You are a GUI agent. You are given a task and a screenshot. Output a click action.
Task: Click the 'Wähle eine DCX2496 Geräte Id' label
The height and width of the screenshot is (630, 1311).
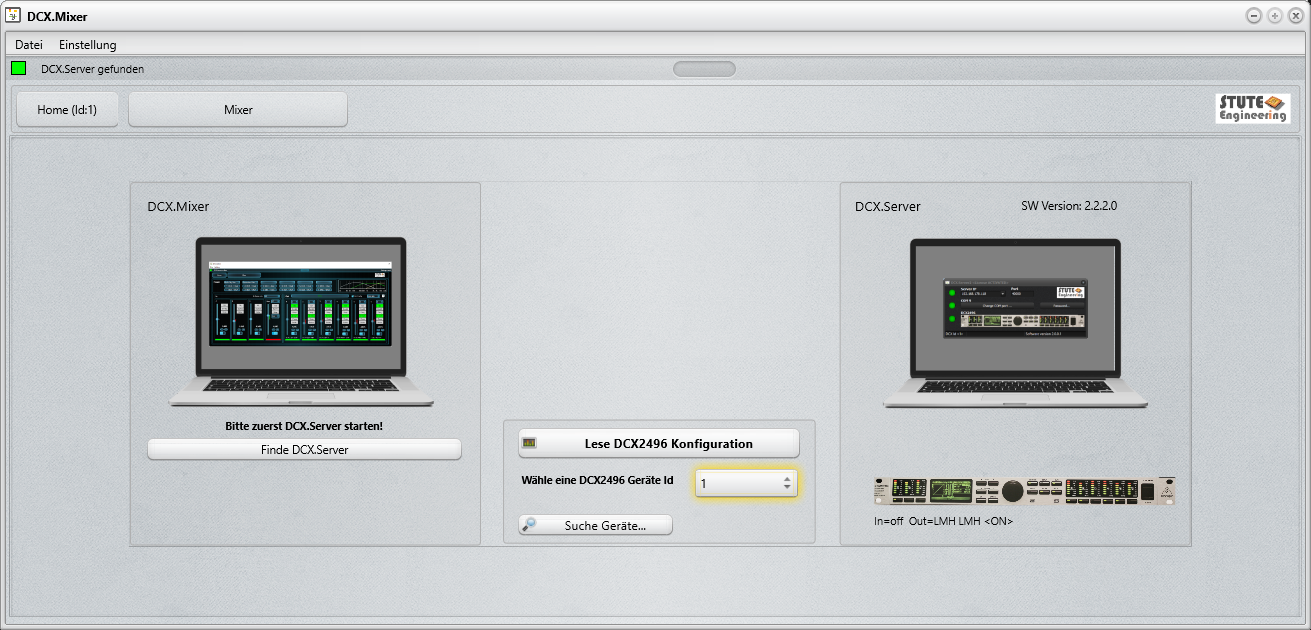click(x=597, y=480)
